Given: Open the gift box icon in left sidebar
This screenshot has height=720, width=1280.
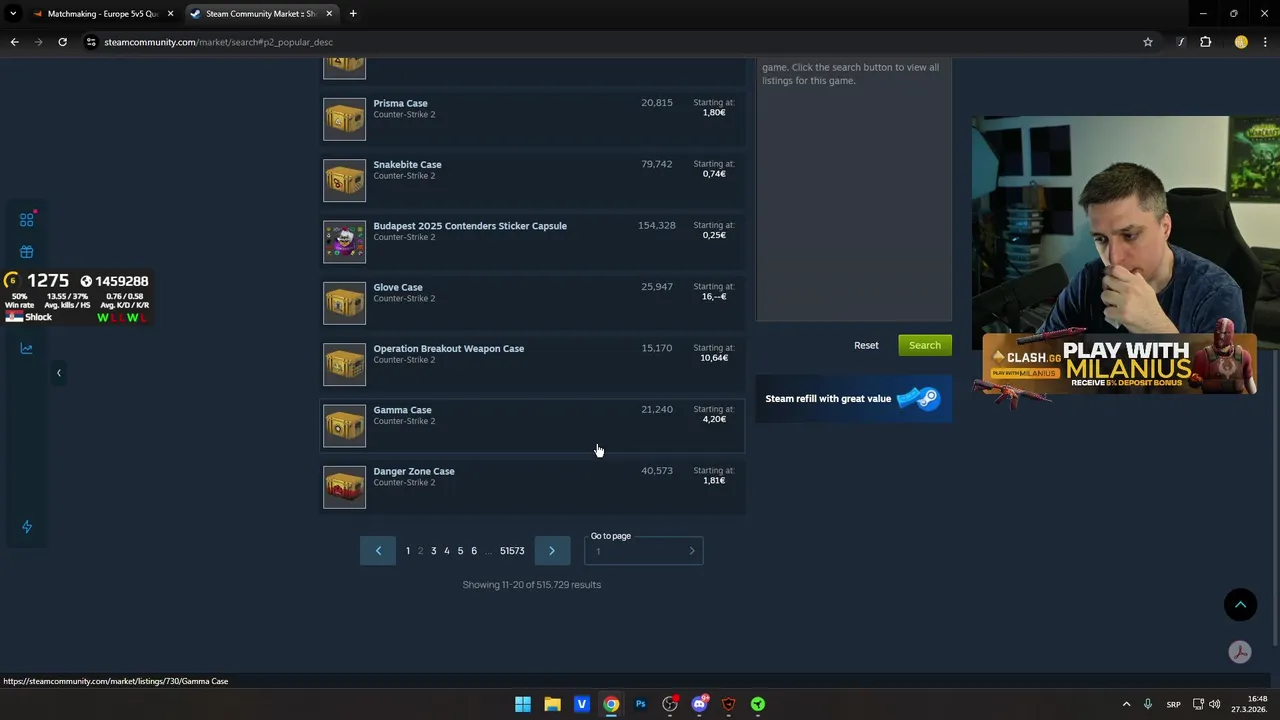Looking at the screenshot, I should [27, 252].
